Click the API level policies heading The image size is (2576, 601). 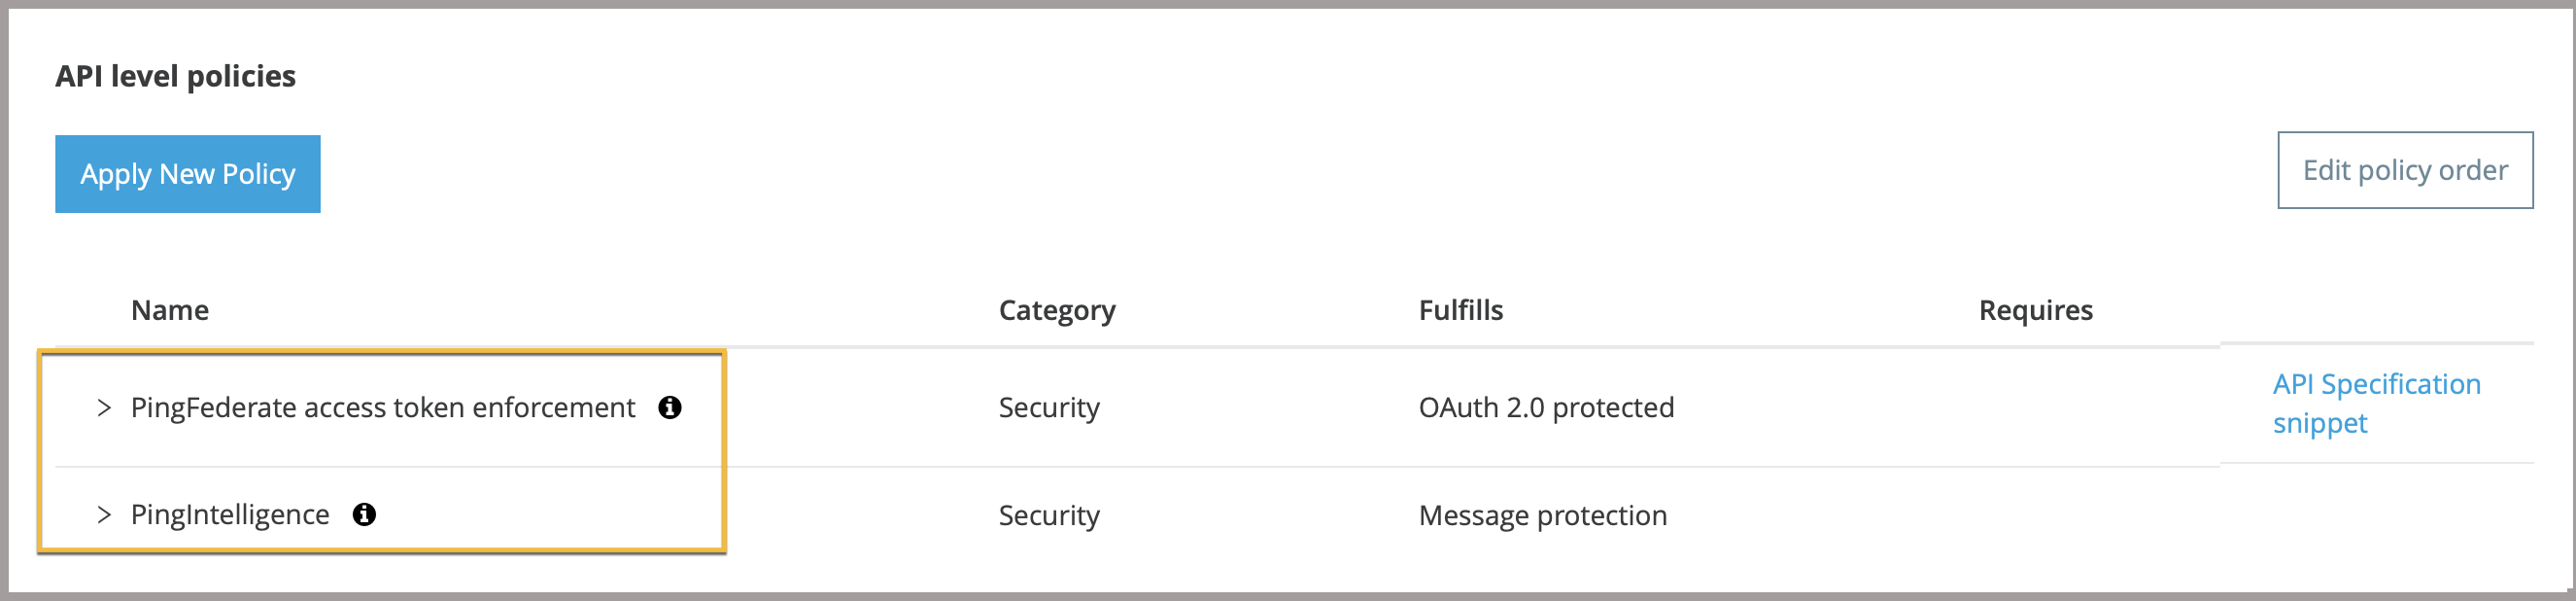click(x=175, y=76)
